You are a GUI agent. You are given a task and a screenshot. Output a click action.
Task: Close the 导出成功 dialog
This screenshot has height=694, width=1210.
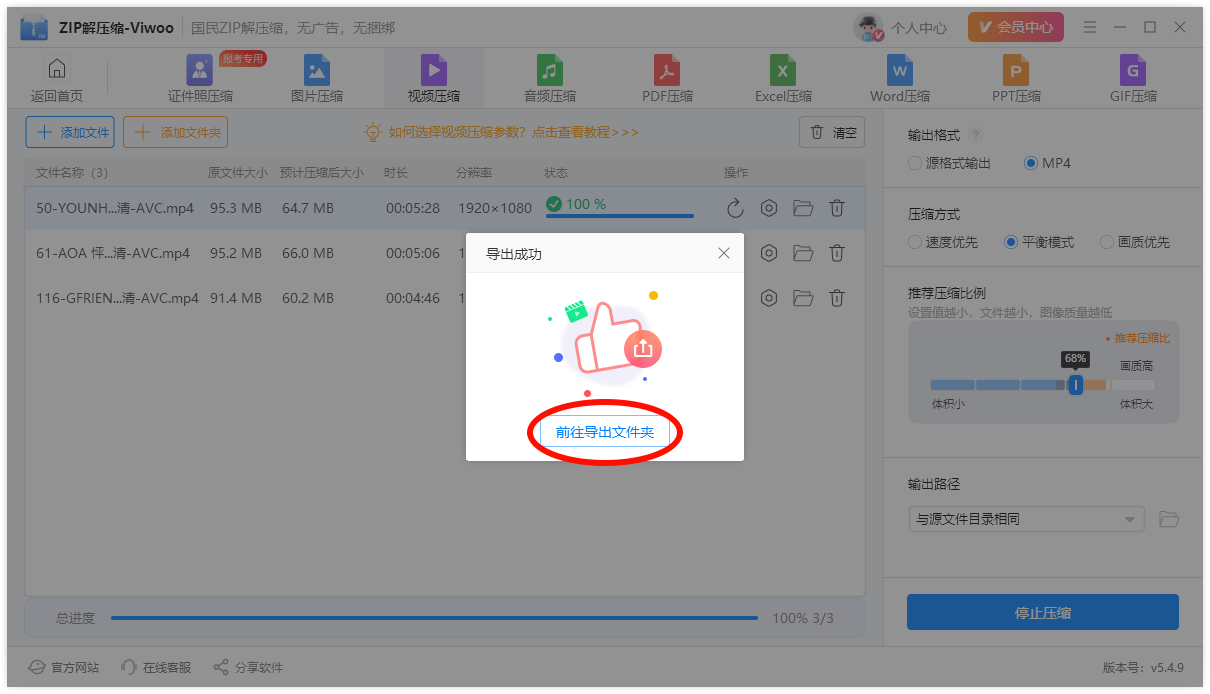click(724, 254)
